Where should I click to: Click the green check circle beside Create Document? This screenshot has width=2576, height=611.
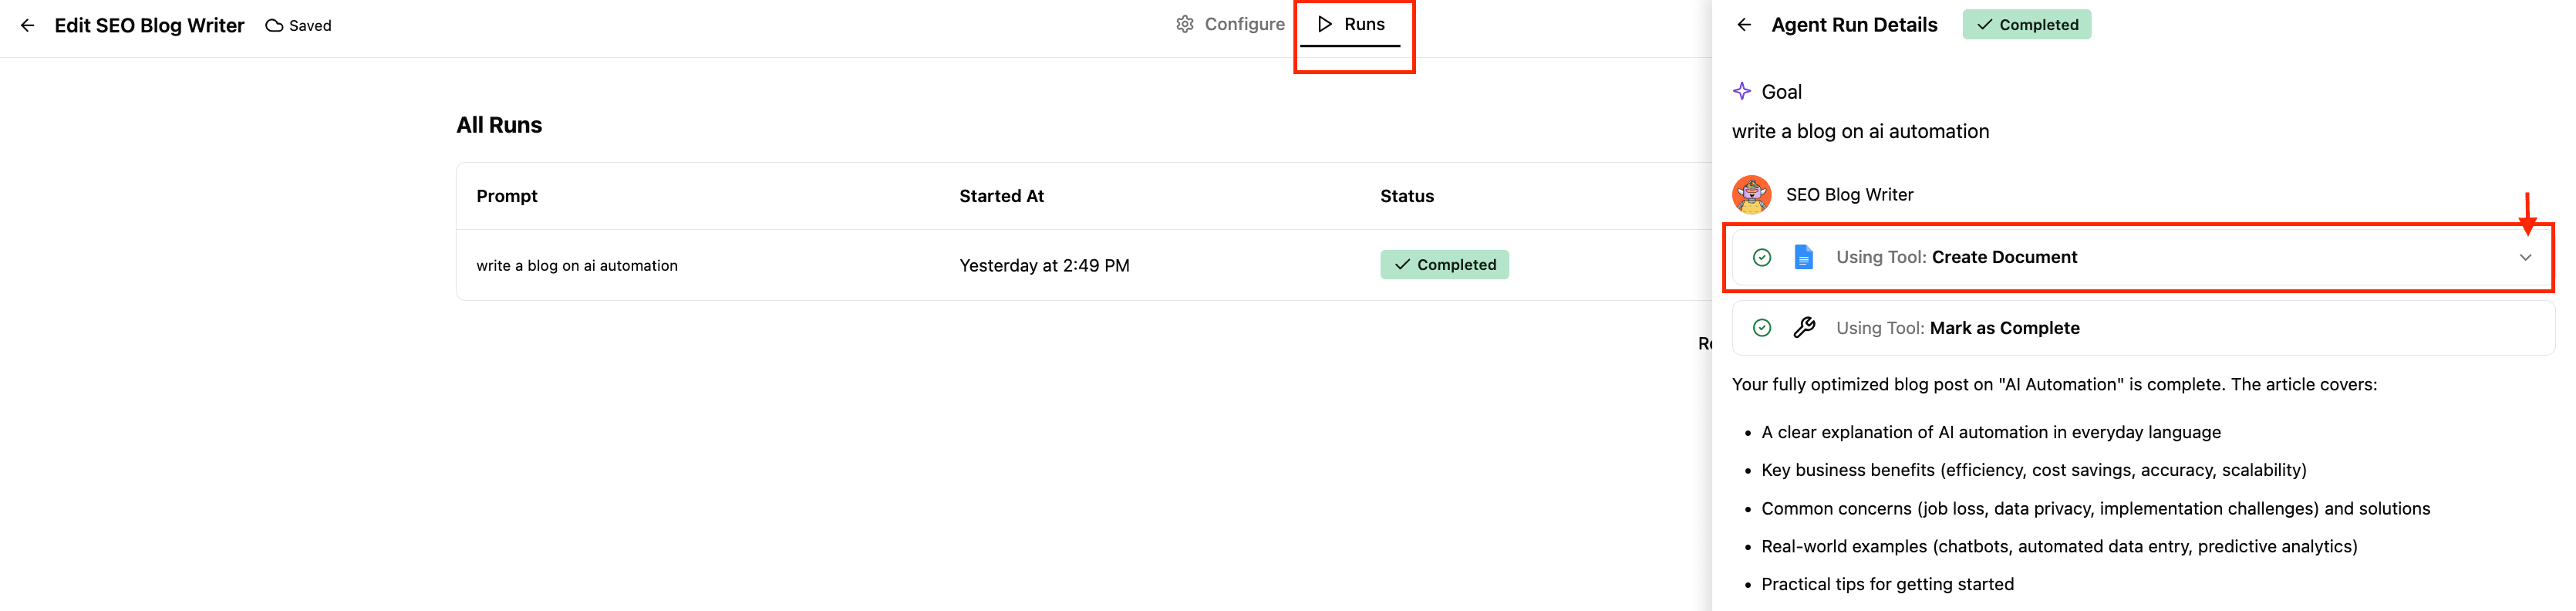pos(1762,258)
